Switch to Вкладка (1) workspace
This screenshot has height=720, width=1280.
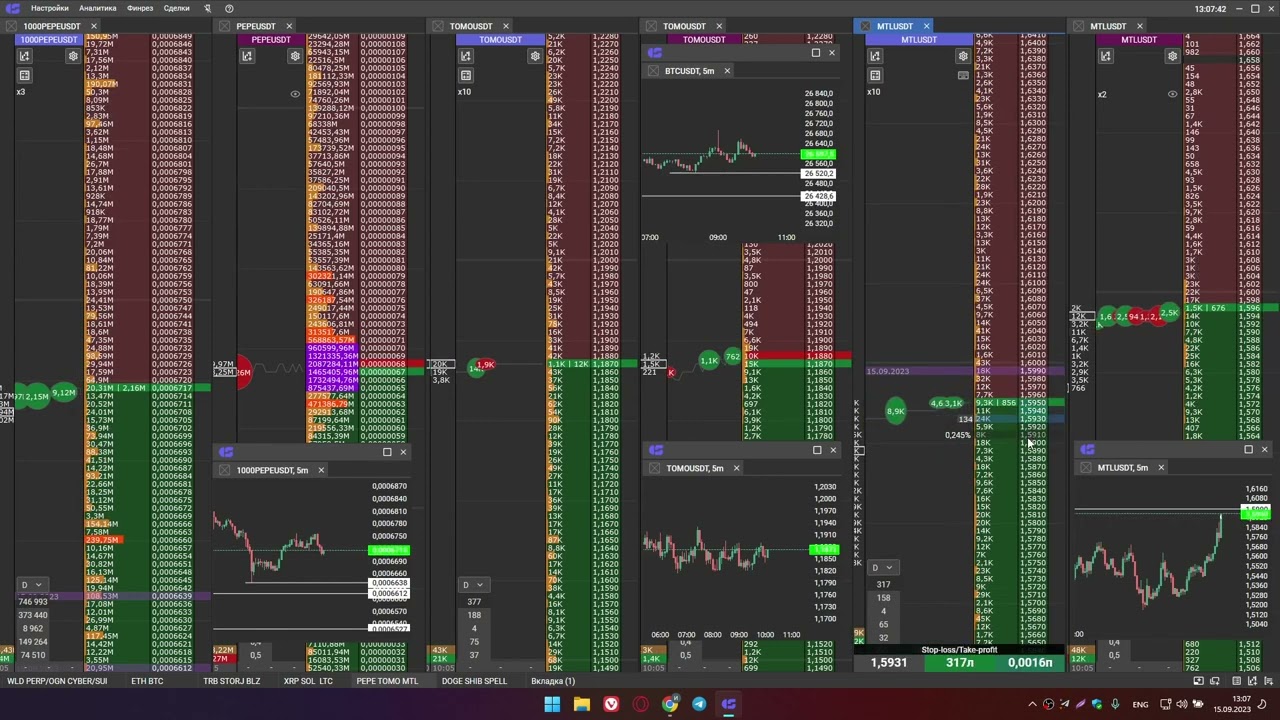tap(553, 681)
